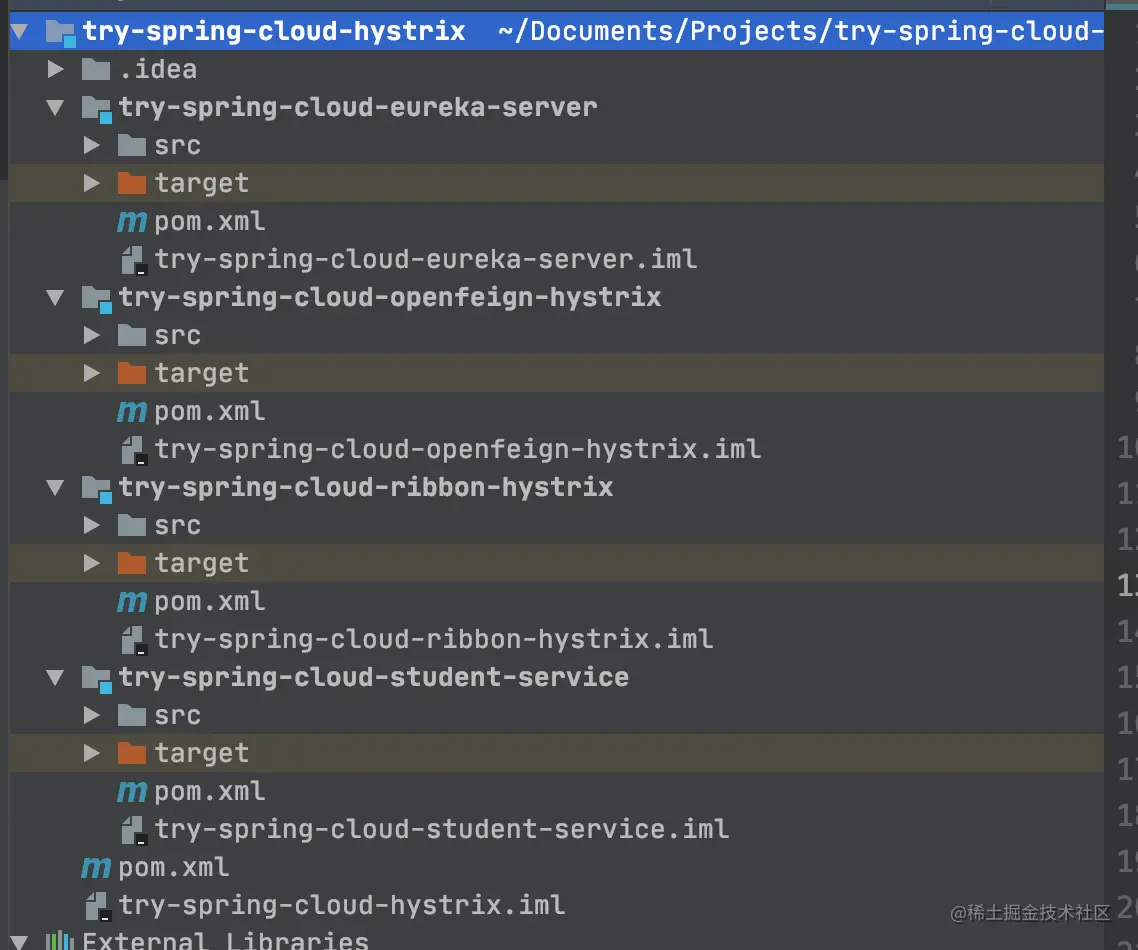Click the try-spring-cloud-student-service.iml file icon
The image size is (1138, 950).
pos(134,831)
